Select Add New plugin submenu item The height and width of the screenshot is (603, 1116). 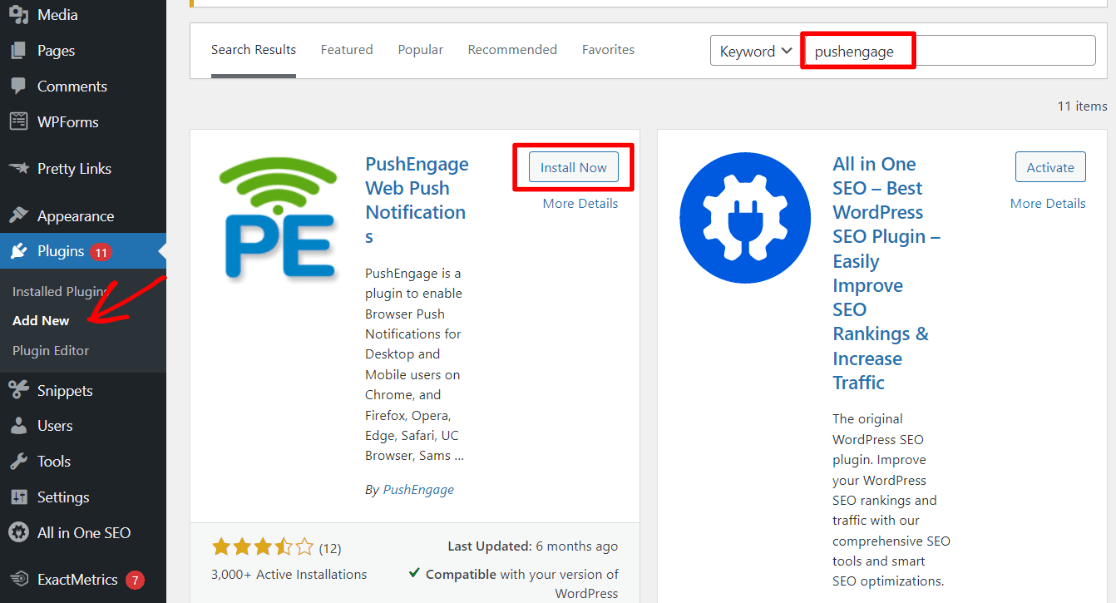[x=41, y=320]
